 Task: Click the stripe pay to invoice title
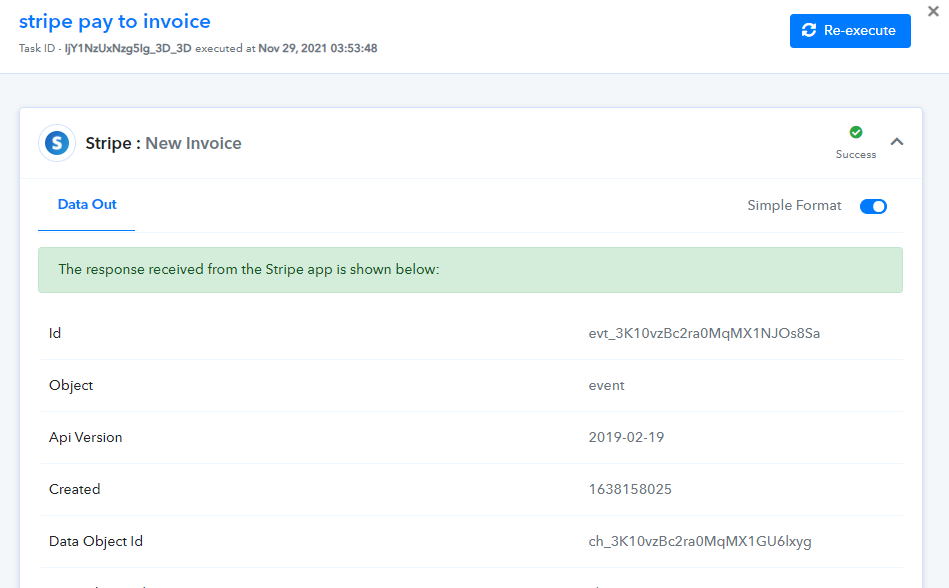pyautogui.click(x=114, y=21)
